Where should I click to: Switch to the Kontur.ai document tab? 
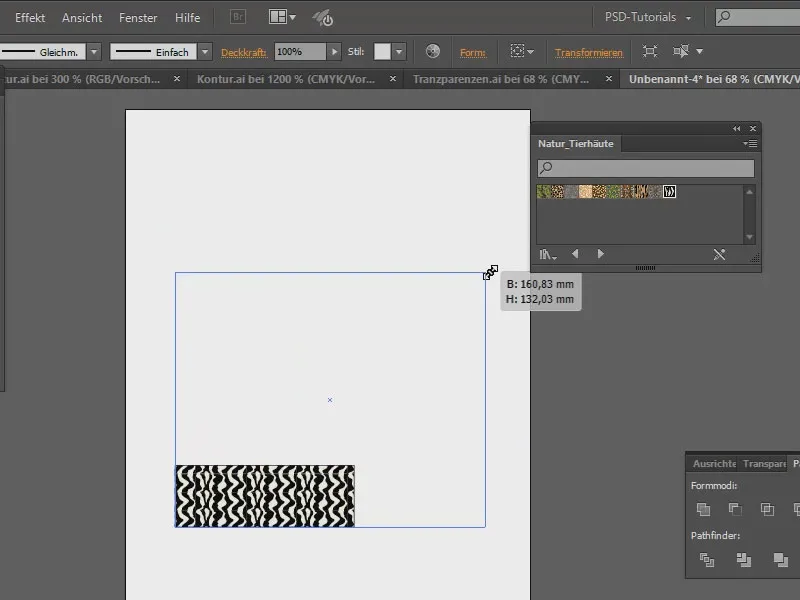[286, 79]
